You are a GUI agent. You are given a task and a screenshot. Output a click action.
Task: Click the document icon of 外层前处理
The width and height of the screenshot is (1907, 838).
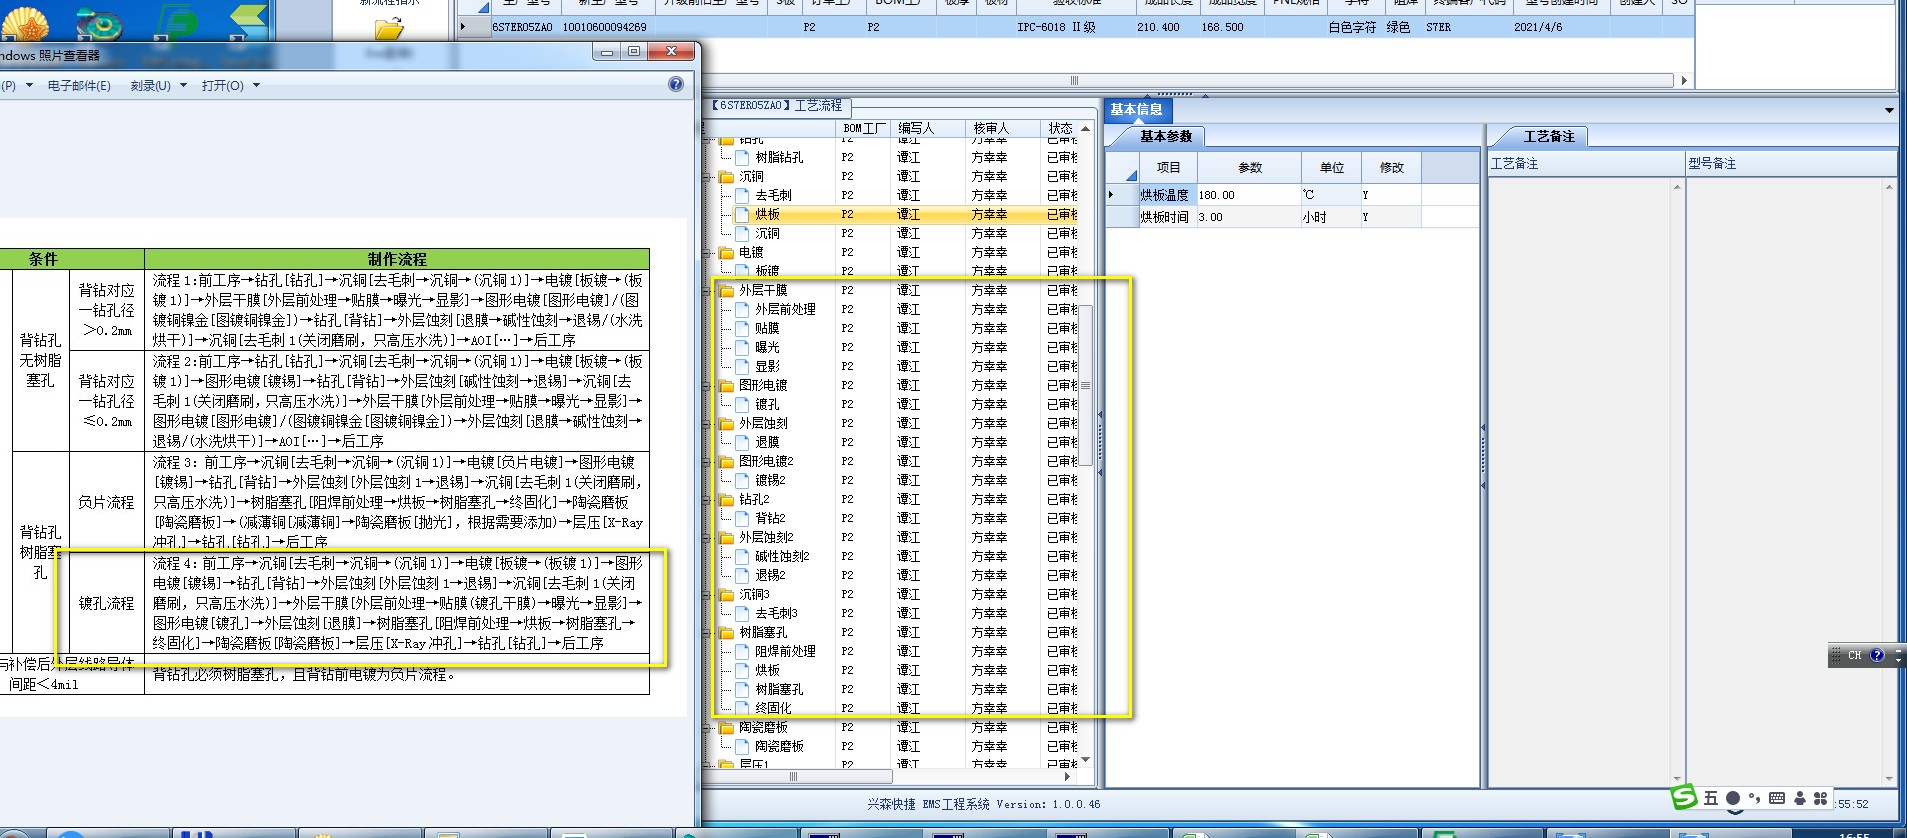tap(742, 309)
